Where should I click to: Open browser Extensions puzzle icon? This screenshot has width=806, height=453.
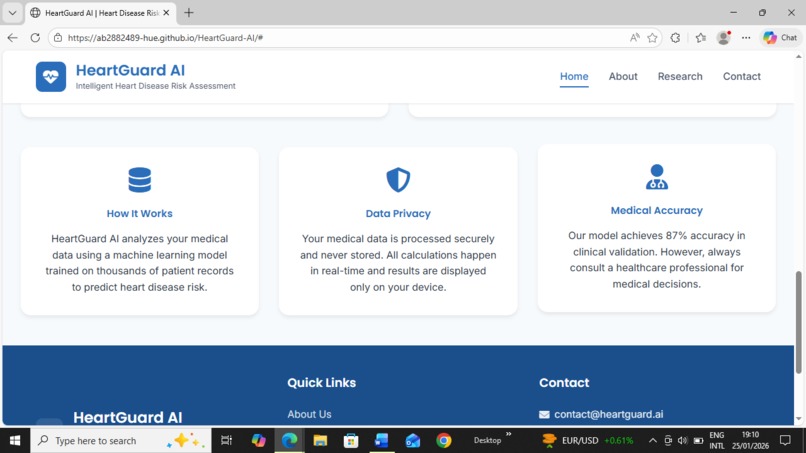tap(675, 38)
